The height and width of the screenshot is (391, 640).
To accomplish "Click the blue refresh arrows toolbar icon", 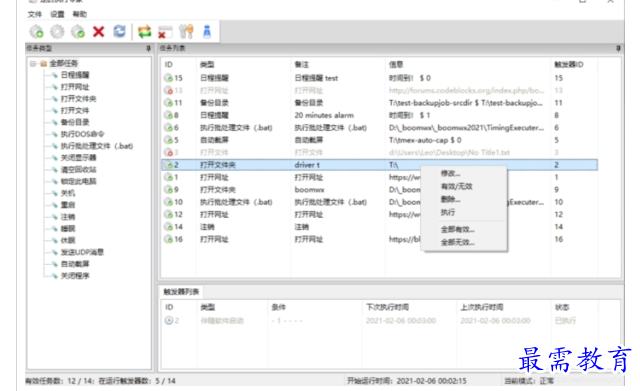I will click(x=119, y=31).
